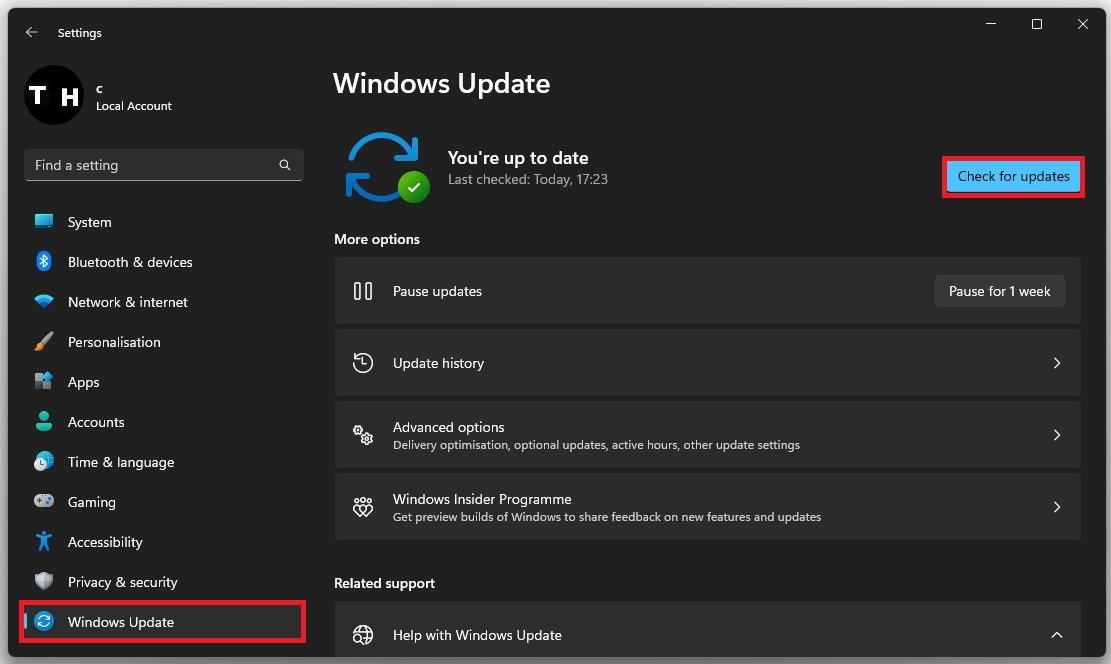Go to Accounts settings page

coord(96,422)
